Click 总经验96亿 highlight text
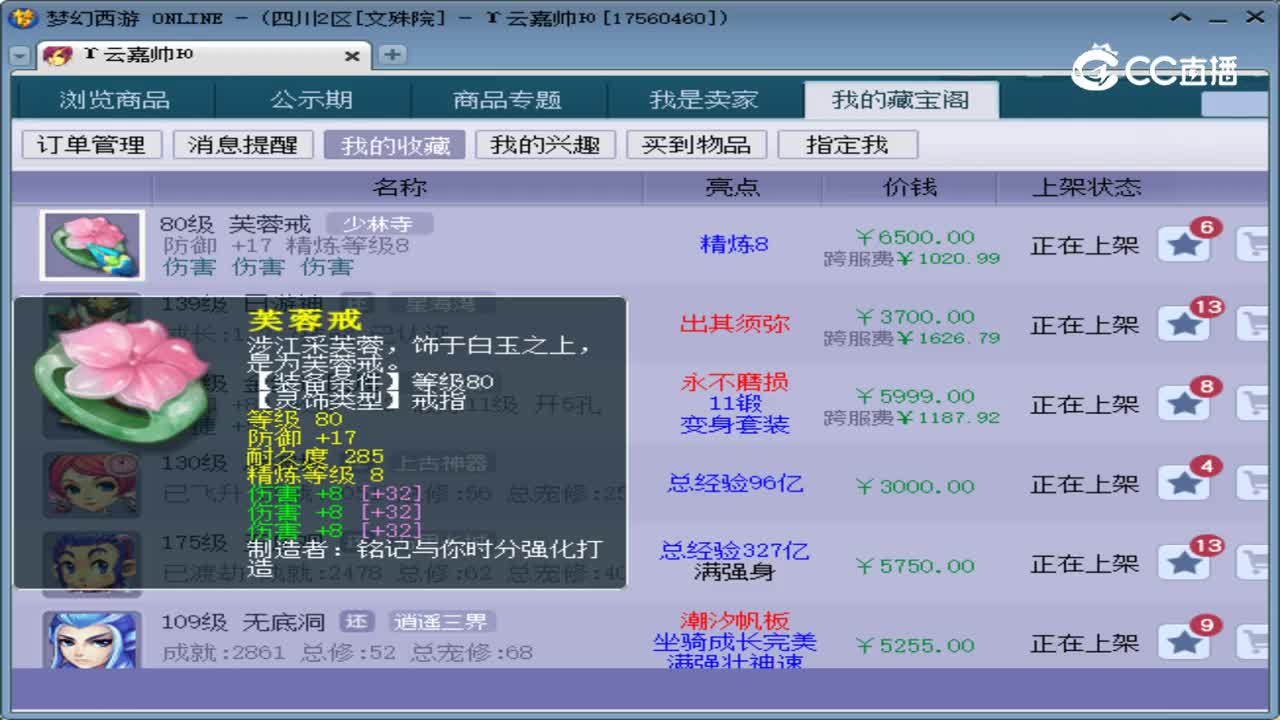Viewport: 1280px width, 720px height. click(734, 484)
